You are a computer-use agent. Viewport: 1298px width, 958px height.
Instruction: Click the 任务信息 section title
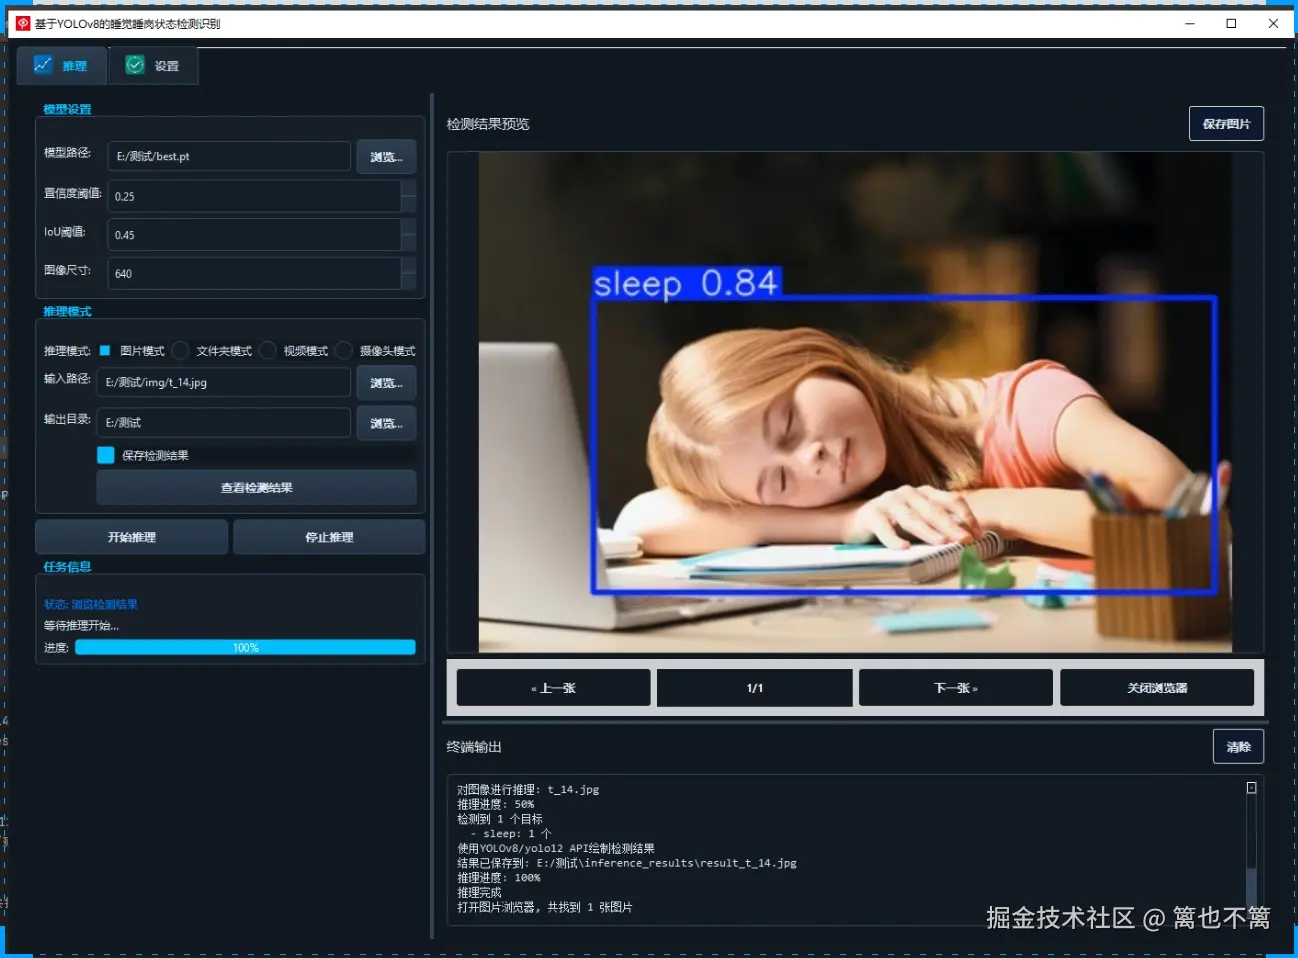pyautogui.click(x=67, y=566)
